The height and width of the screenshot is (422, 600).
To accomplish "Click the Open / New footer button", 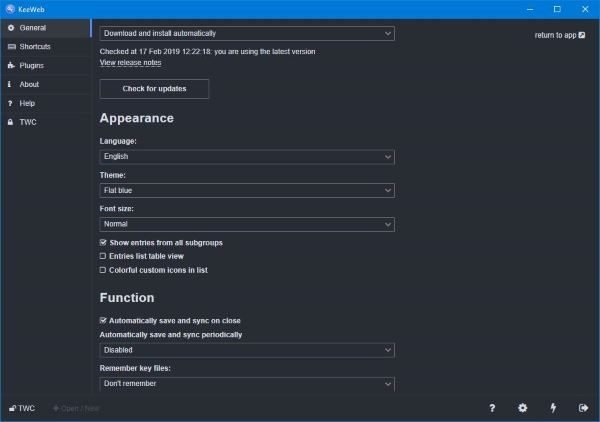I will coord(76,408).
